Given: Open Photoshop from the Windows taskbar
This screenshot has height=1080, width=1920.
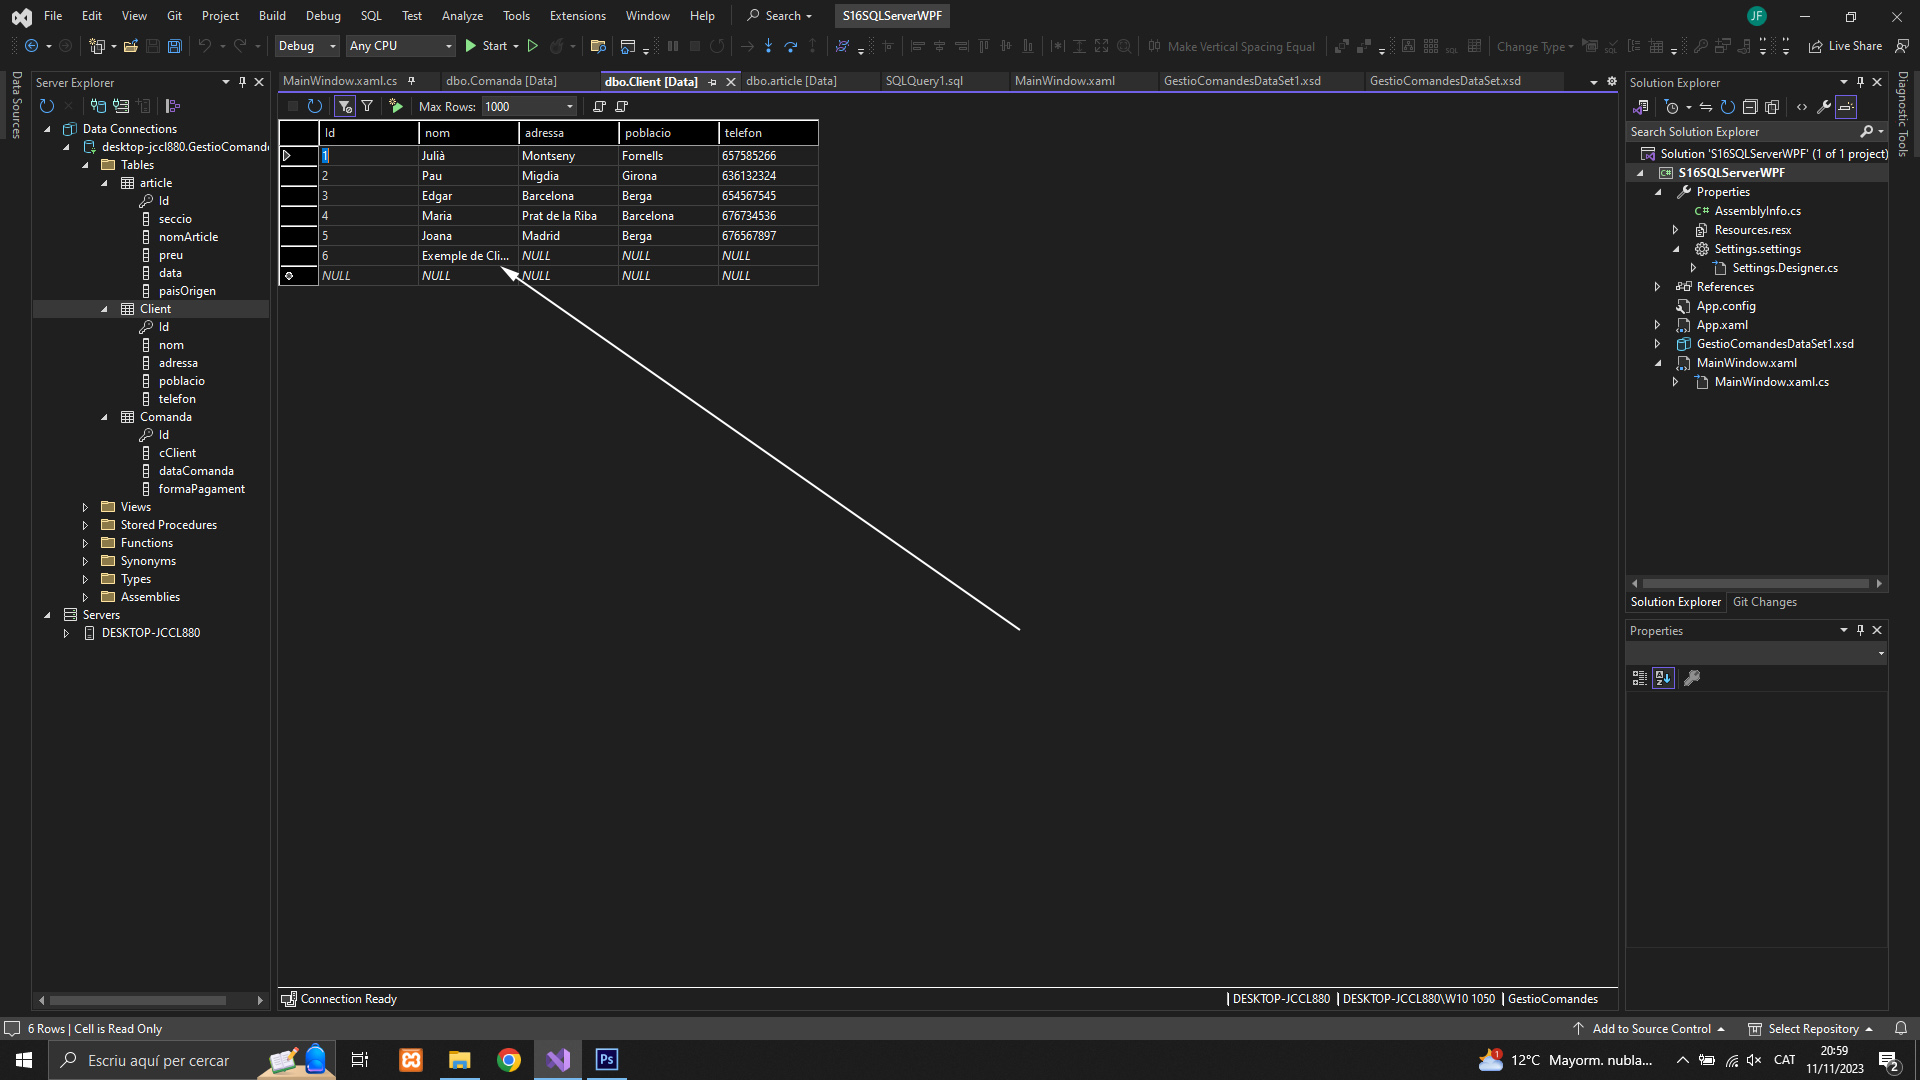Looking at the screenshot, I should [607, 1060].
